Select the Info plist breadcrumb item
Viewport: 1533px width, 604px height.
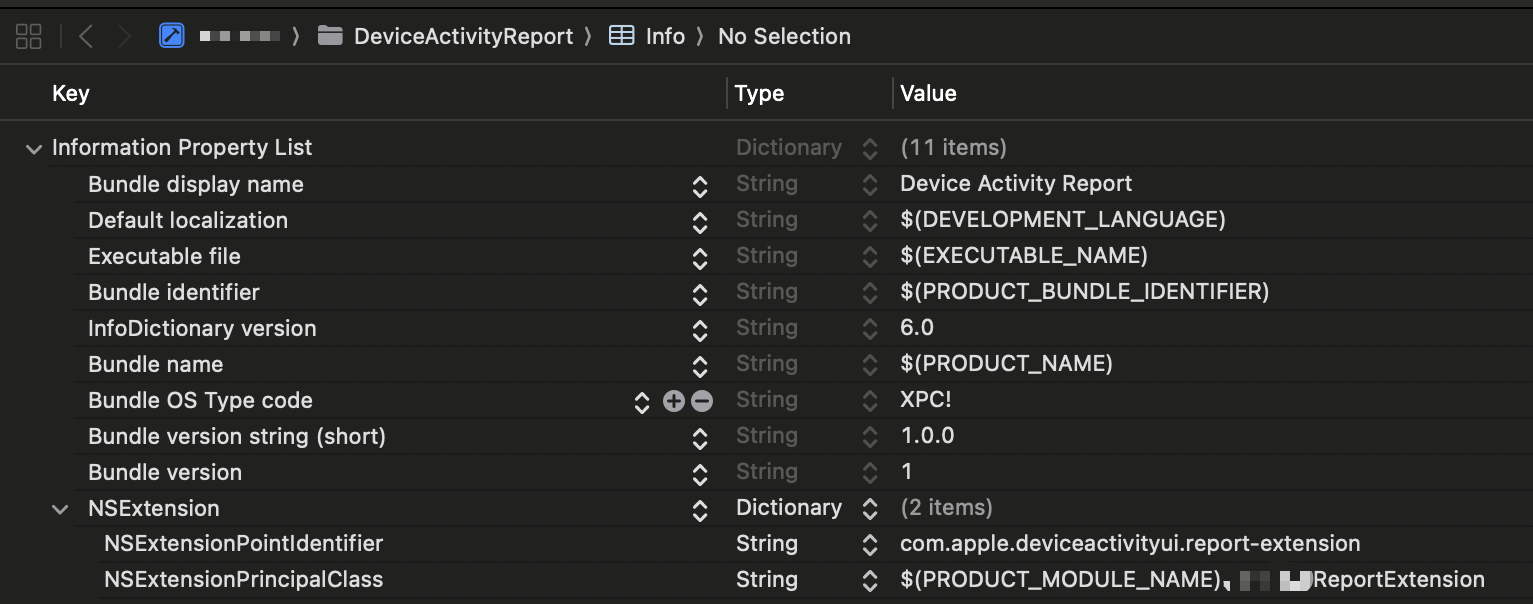click(x=664, y=37)
